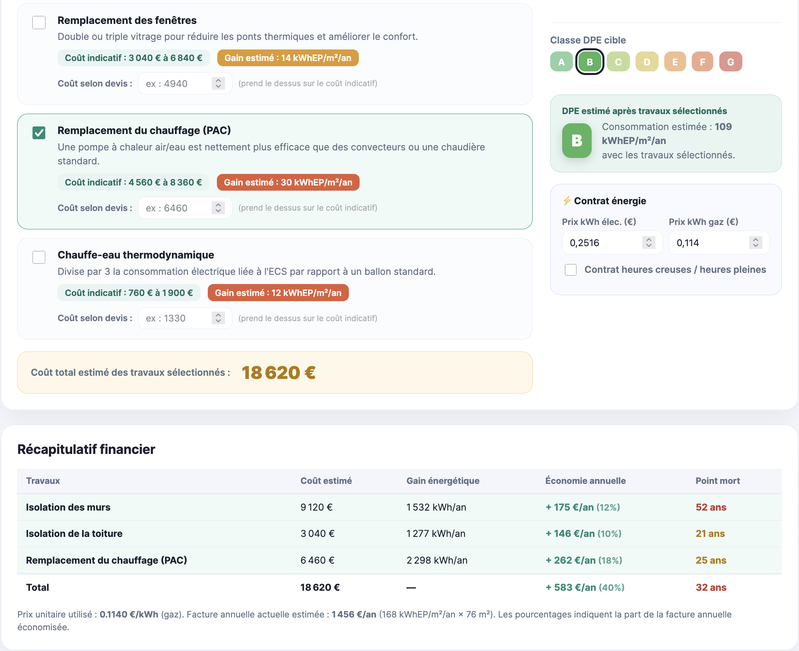Check the Remplacement des fenêtres checkbox
This screenshot has height=651, width=799.
[x=39, y=22]
